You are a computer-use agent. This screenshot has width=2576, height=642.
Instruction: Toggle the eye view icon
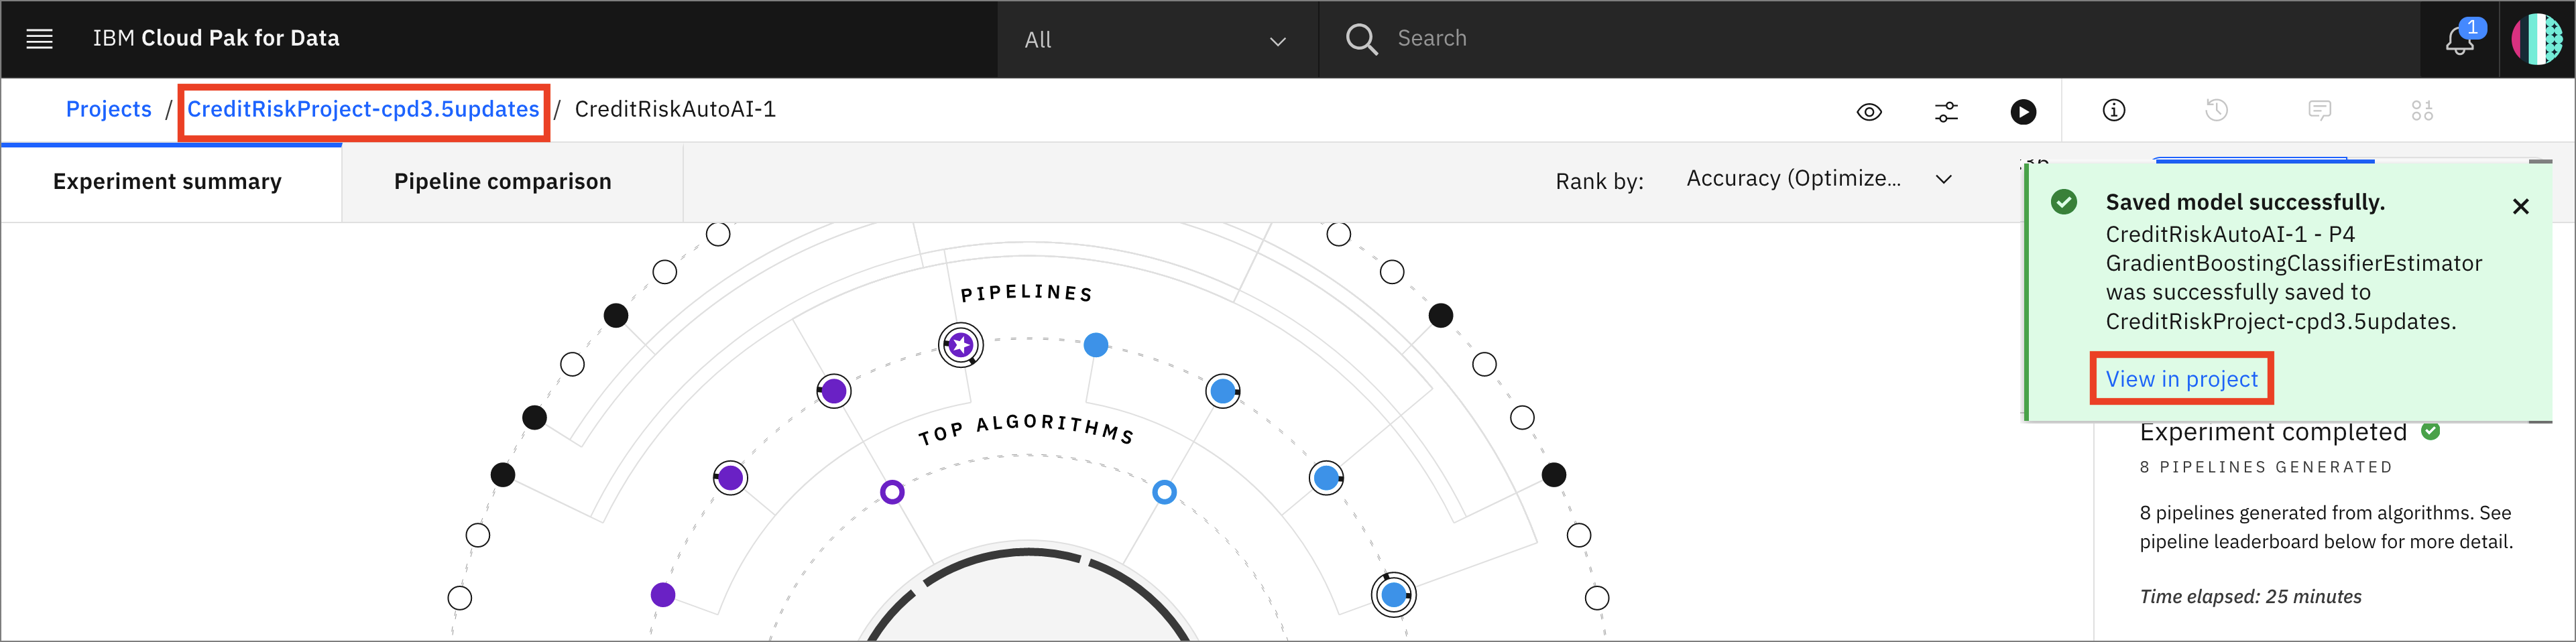coord(1869,111)
